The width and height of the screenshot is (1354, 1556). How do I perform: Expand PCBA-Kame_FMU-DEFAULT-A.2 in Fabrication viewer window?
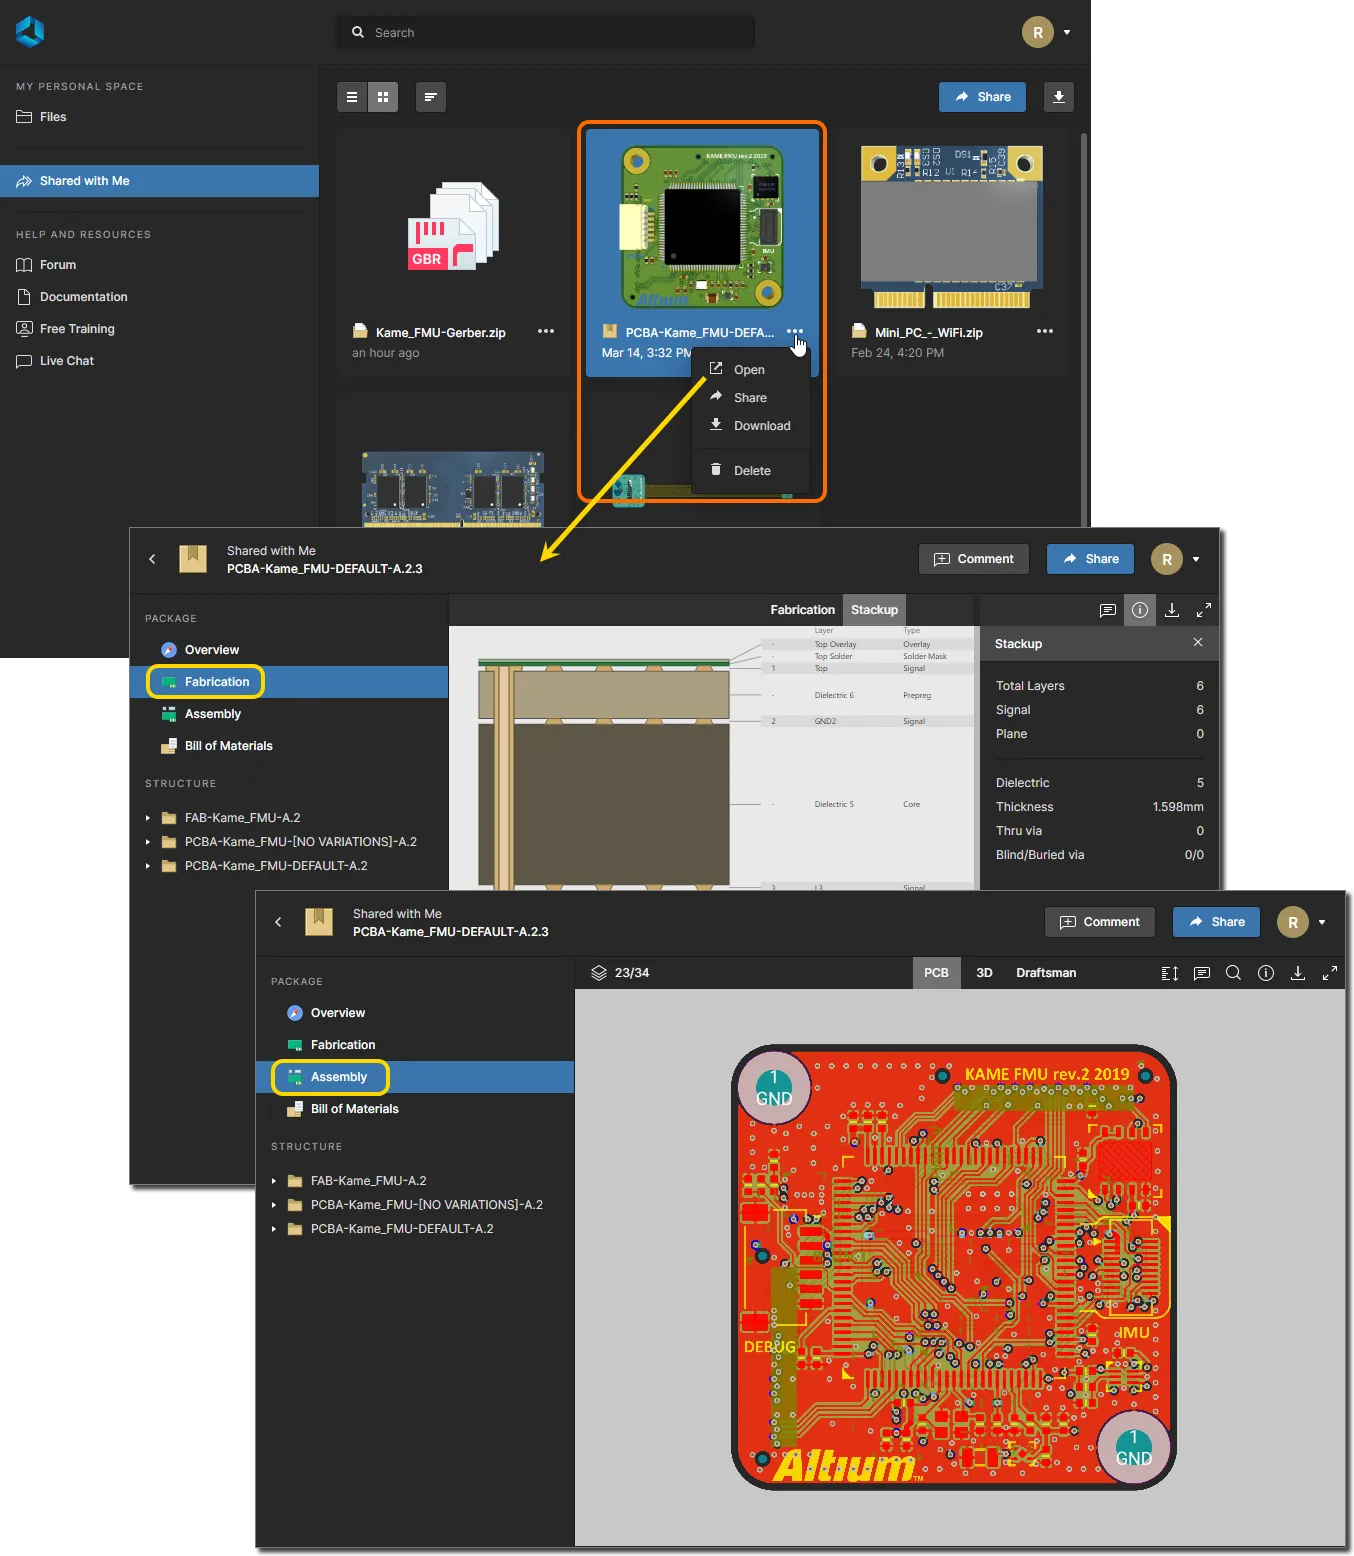click(x=148, y=866)
